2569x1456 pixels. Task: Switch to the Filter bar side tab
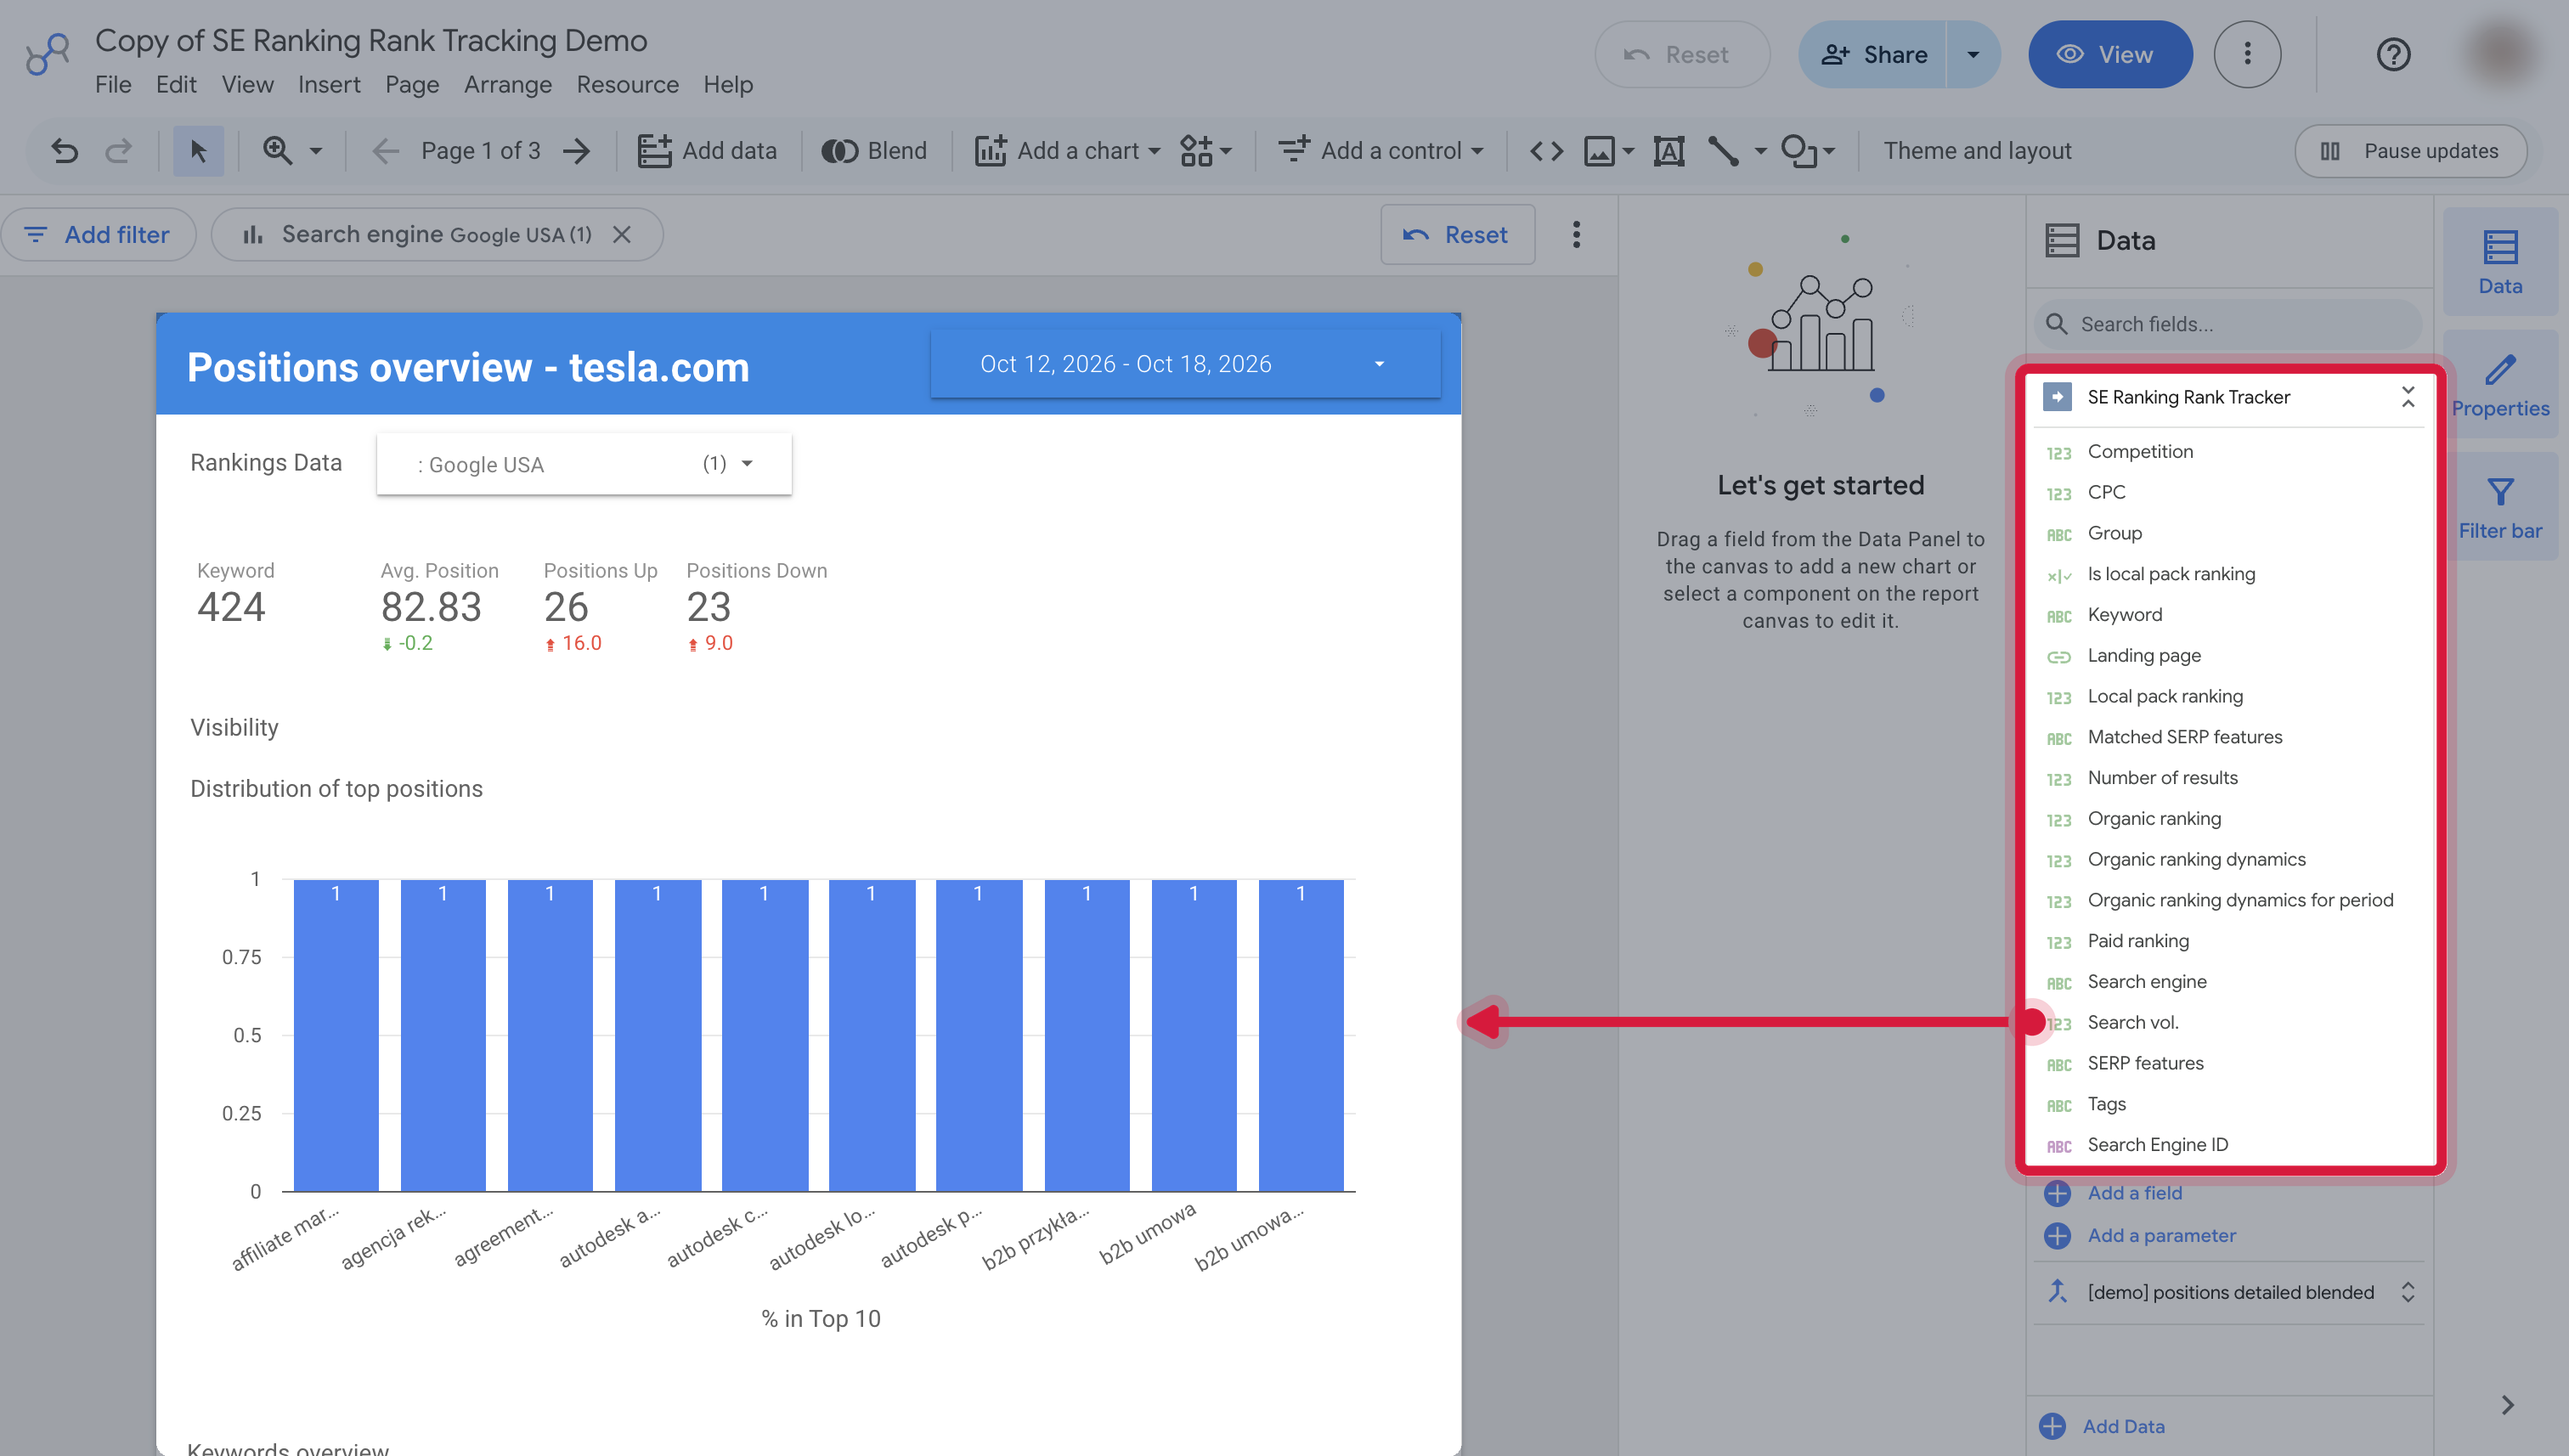click(2500, 508)
